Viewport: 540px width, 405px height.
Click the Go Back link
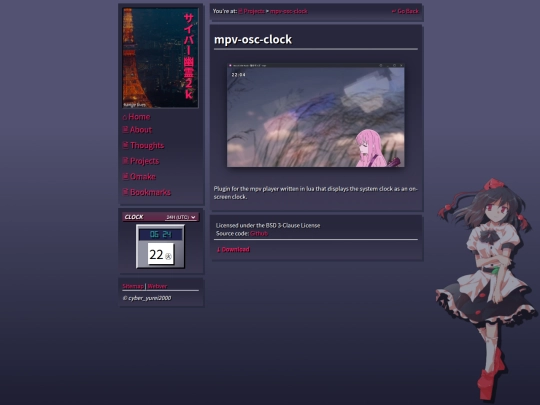pyautogui.click(x=405, y=11)
